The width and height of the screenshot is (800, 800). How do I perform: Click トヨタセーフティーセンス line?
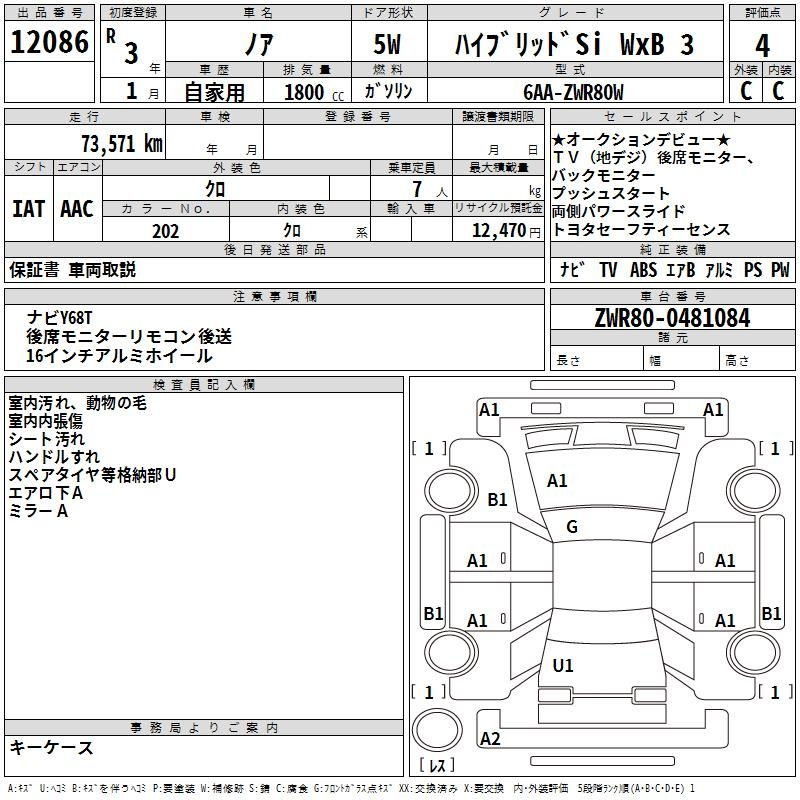(x=641, y=230)
